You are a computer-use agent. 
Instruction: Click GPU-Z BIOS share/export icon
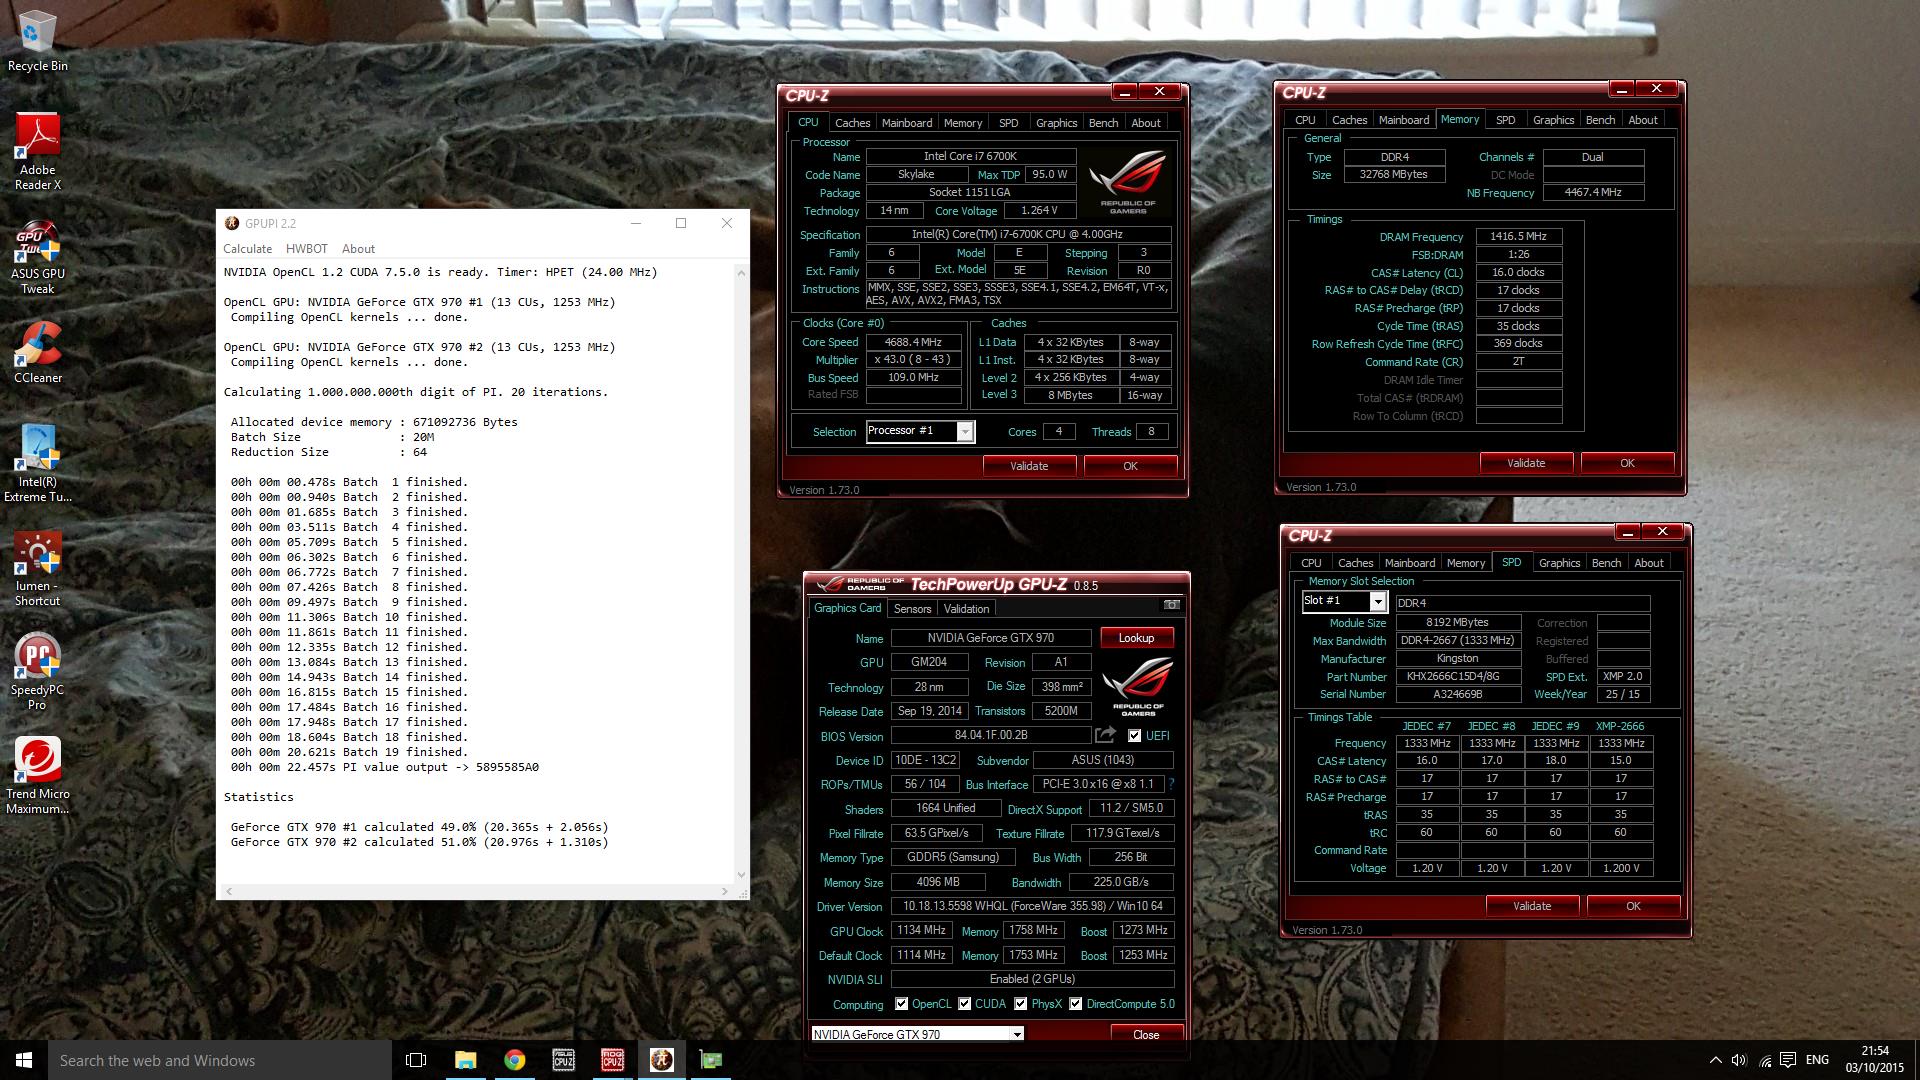[1105, 735]
